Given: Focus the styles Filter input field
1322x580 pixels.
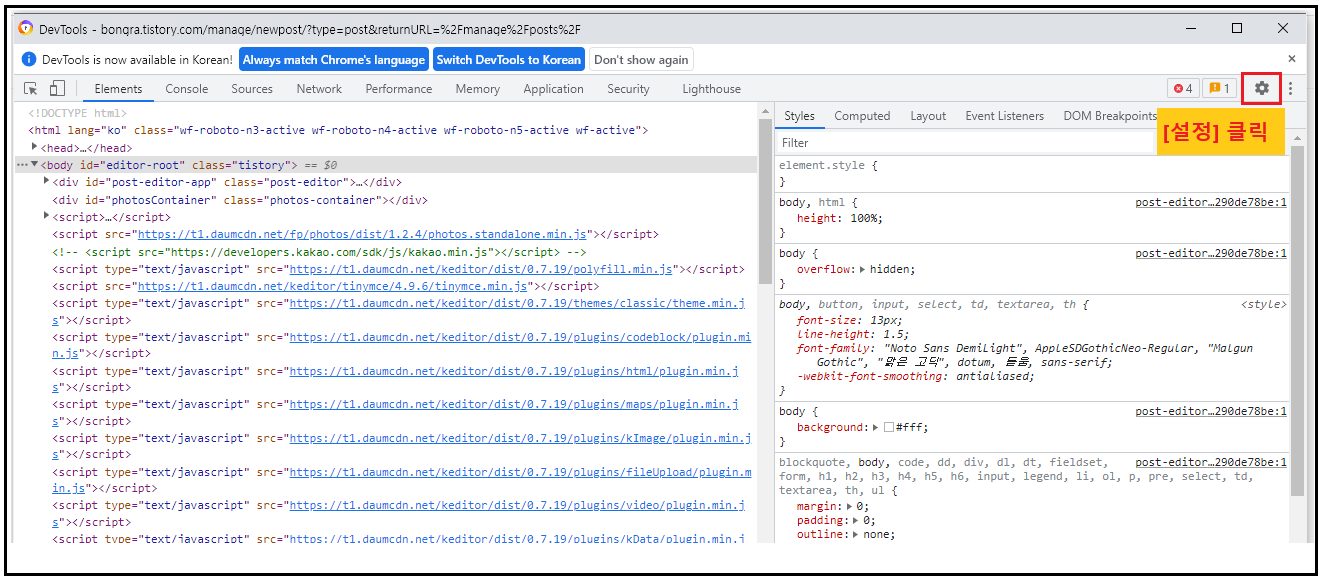Looking at the screenshot, I should (x=965, y=143).
